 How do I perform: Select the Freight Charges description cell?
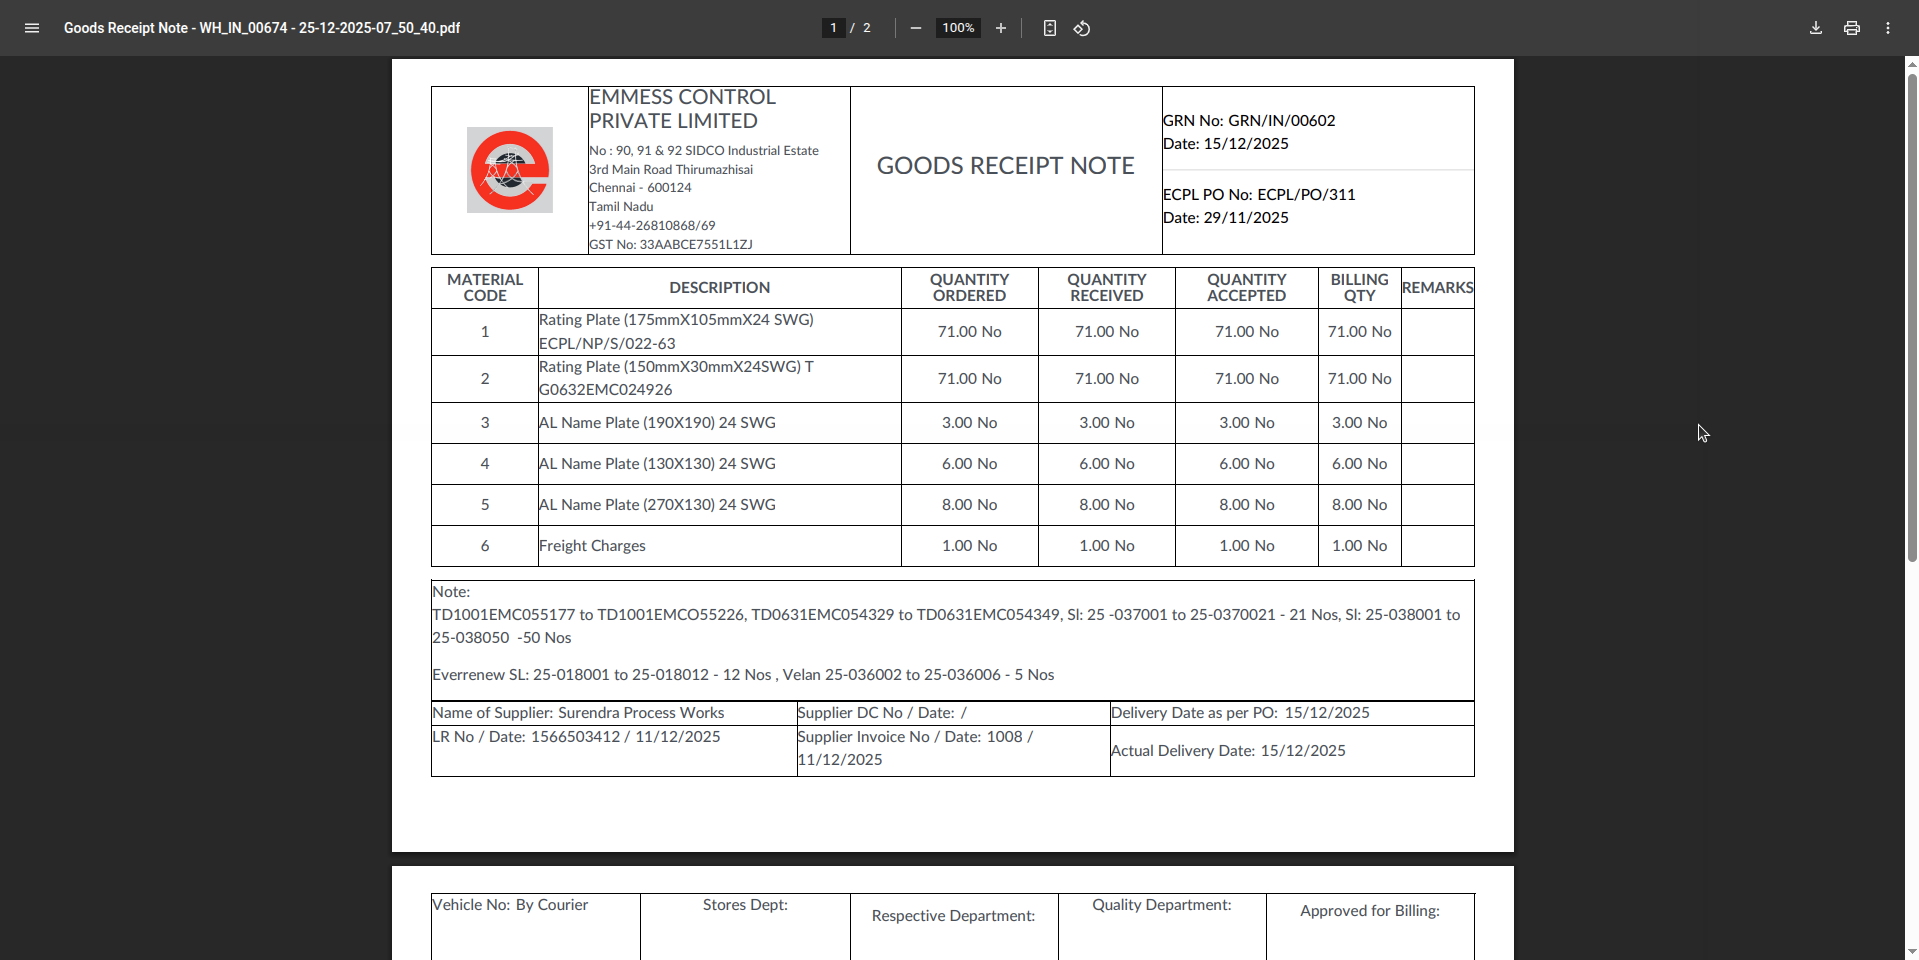[x=592, y=546]
